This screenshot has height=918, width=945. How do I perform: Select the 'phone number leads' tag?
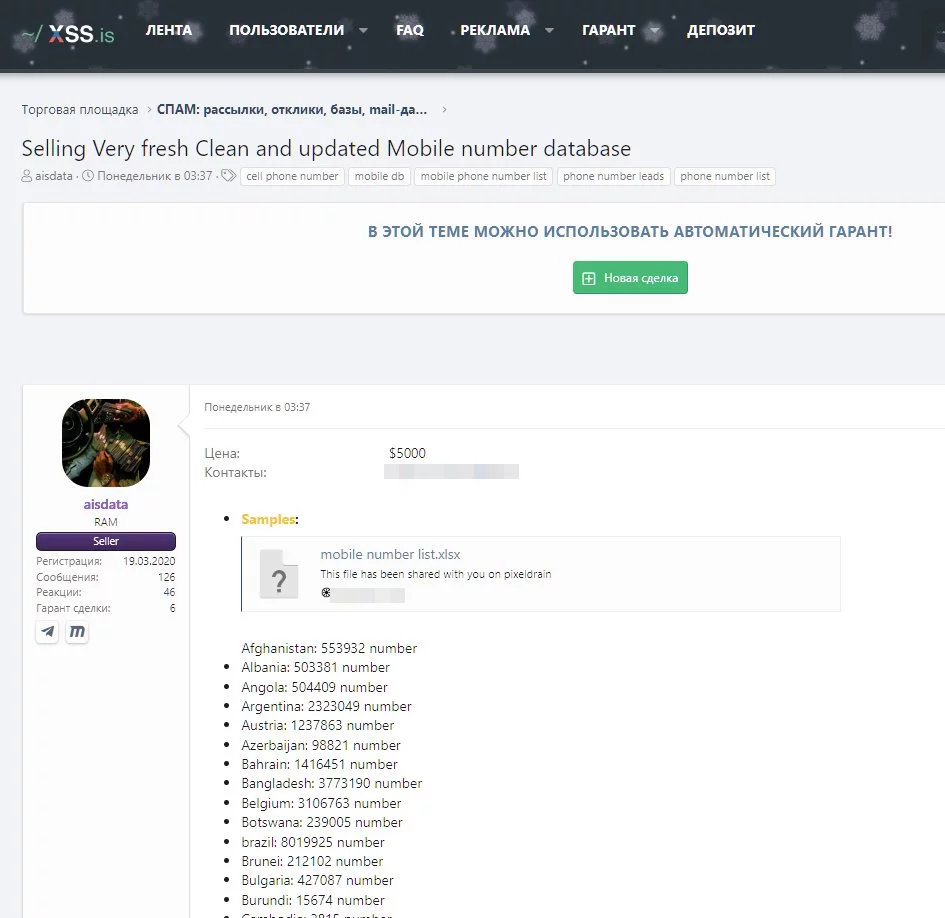613,177
